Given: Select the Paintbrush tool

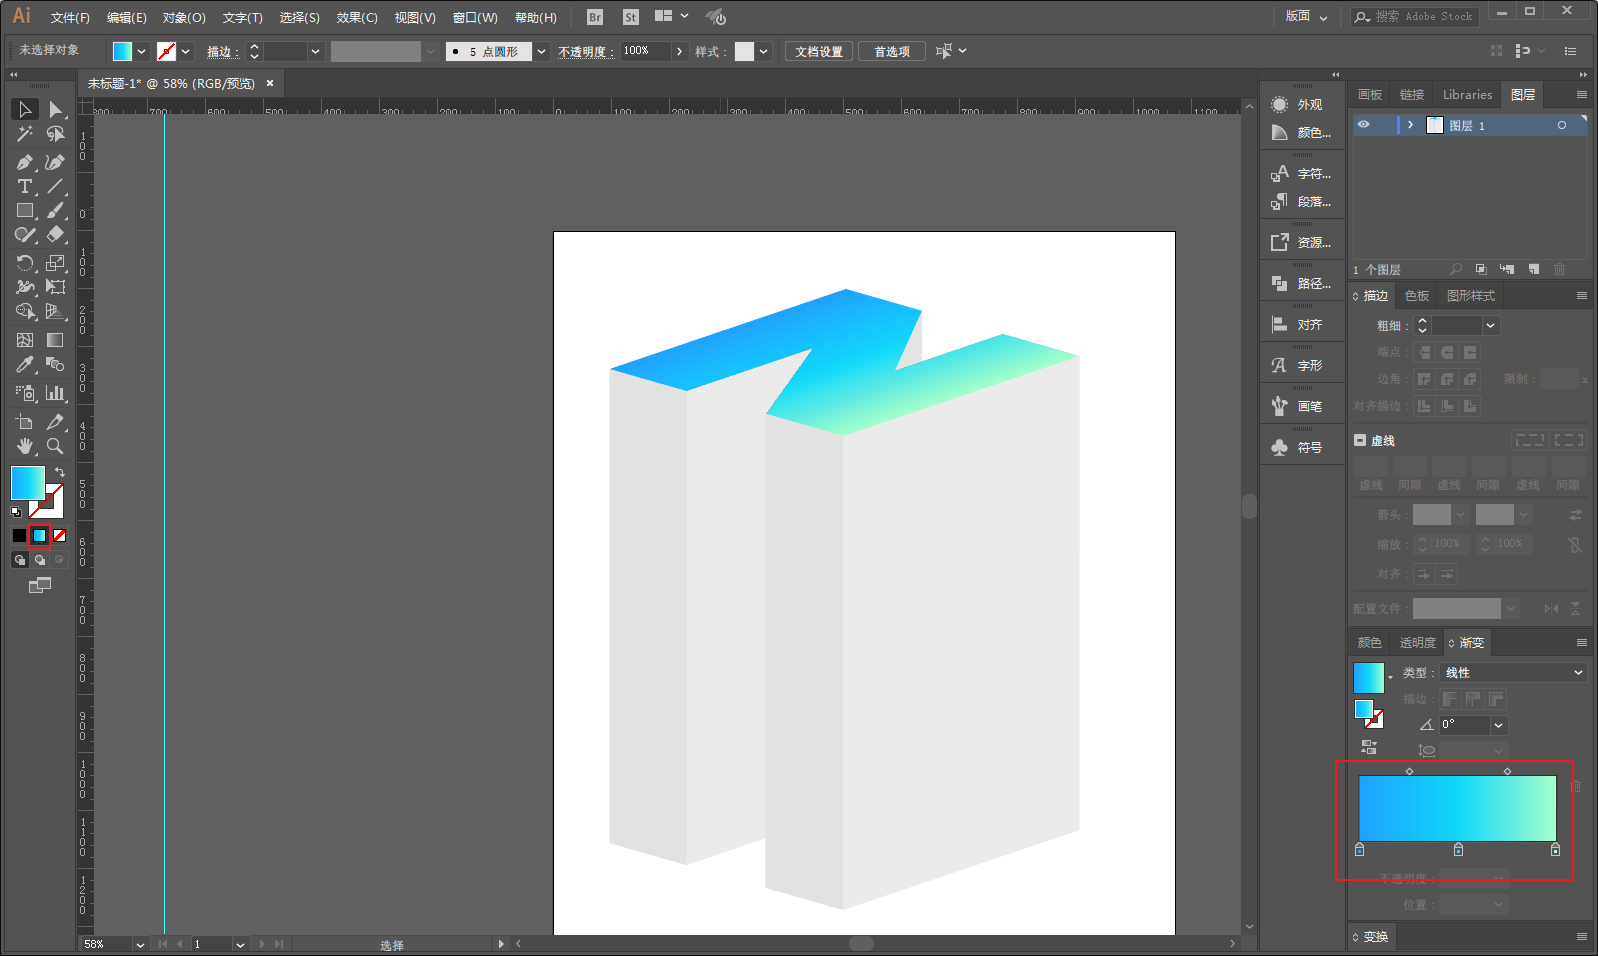Looking at the screenshot, I should click(55, 211).
